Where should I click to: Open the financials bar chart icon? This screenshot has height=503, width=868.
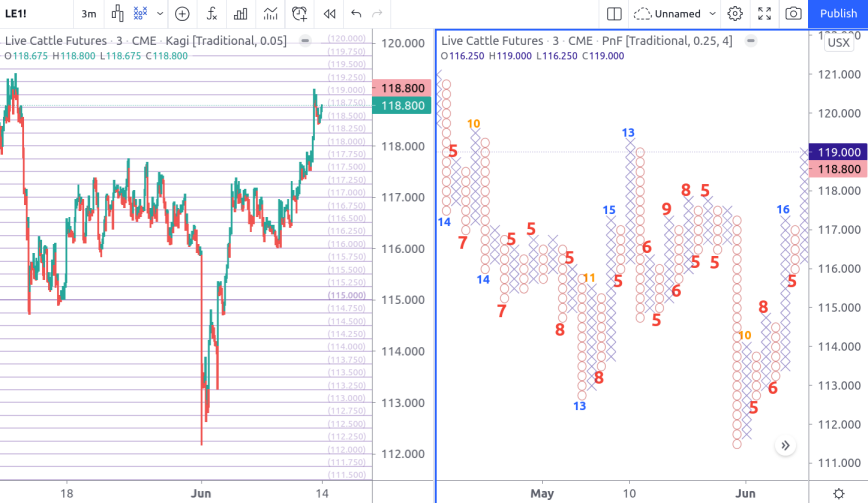pyautogui.click(x=241, y=14)
